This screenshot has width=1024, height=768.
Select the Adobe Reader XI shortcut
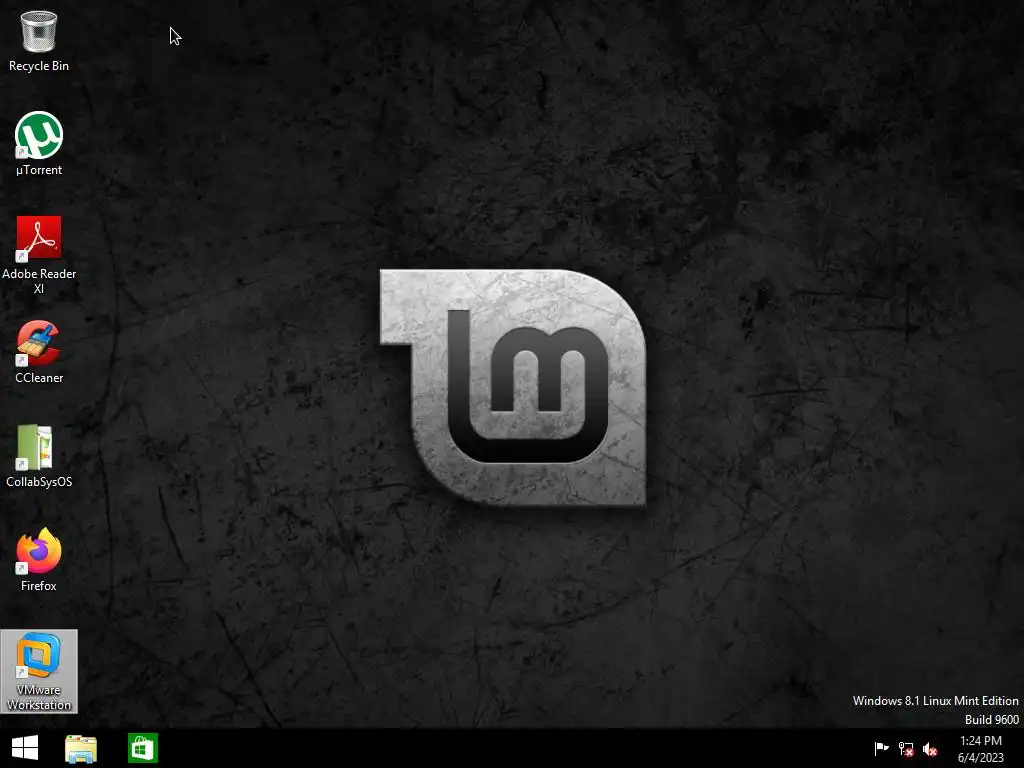[39, 255]
